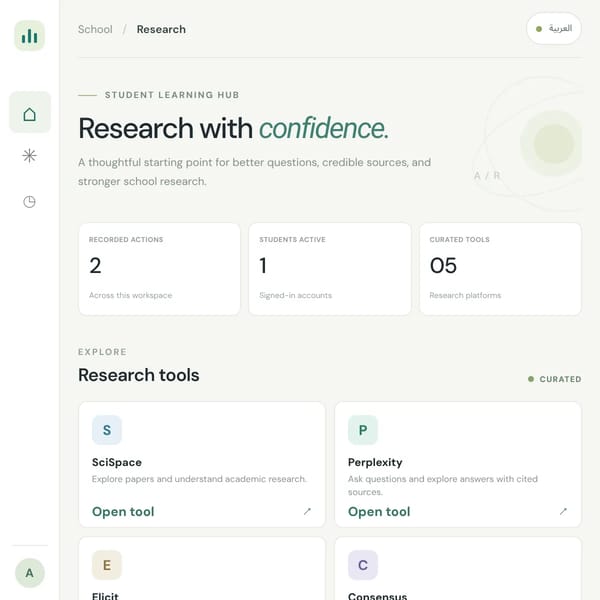Select the asterisk sidebar icon
This screenshot has height=600, width=600.
click(x=29, y=156)
